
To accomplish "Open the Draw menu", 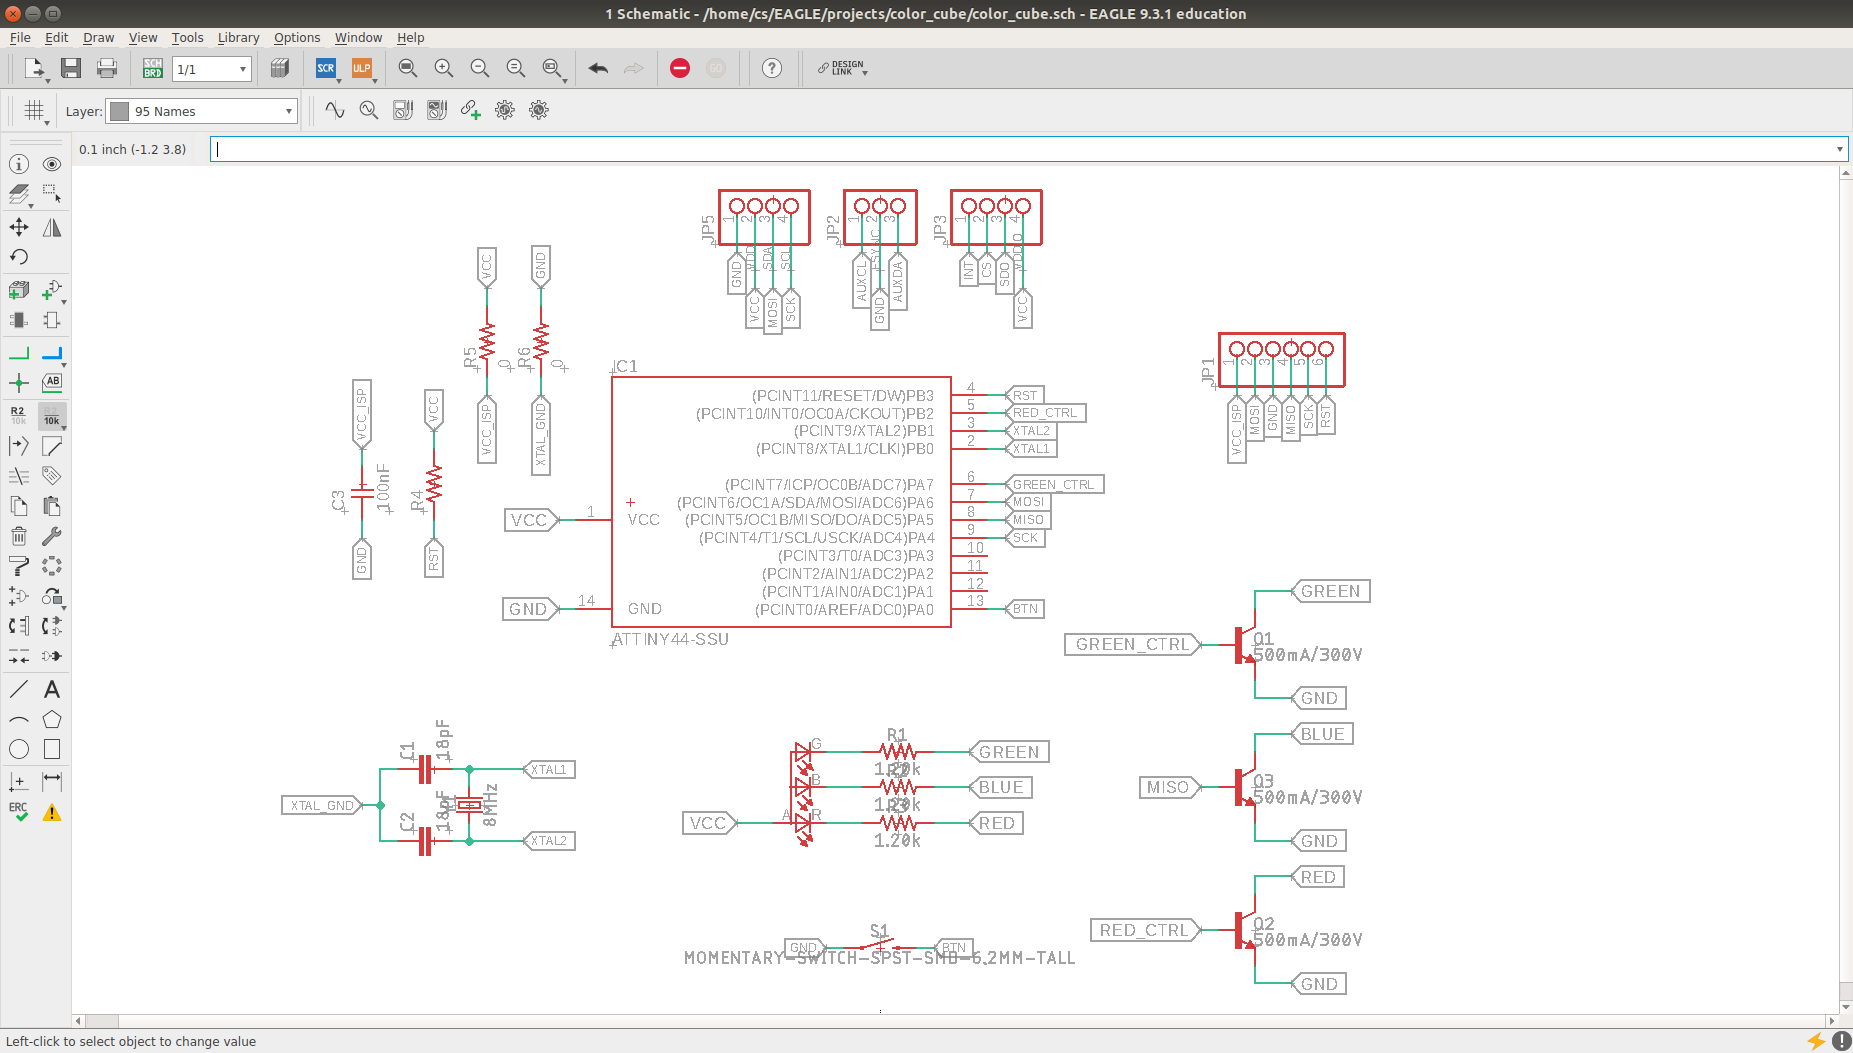I will coord(98,38).
